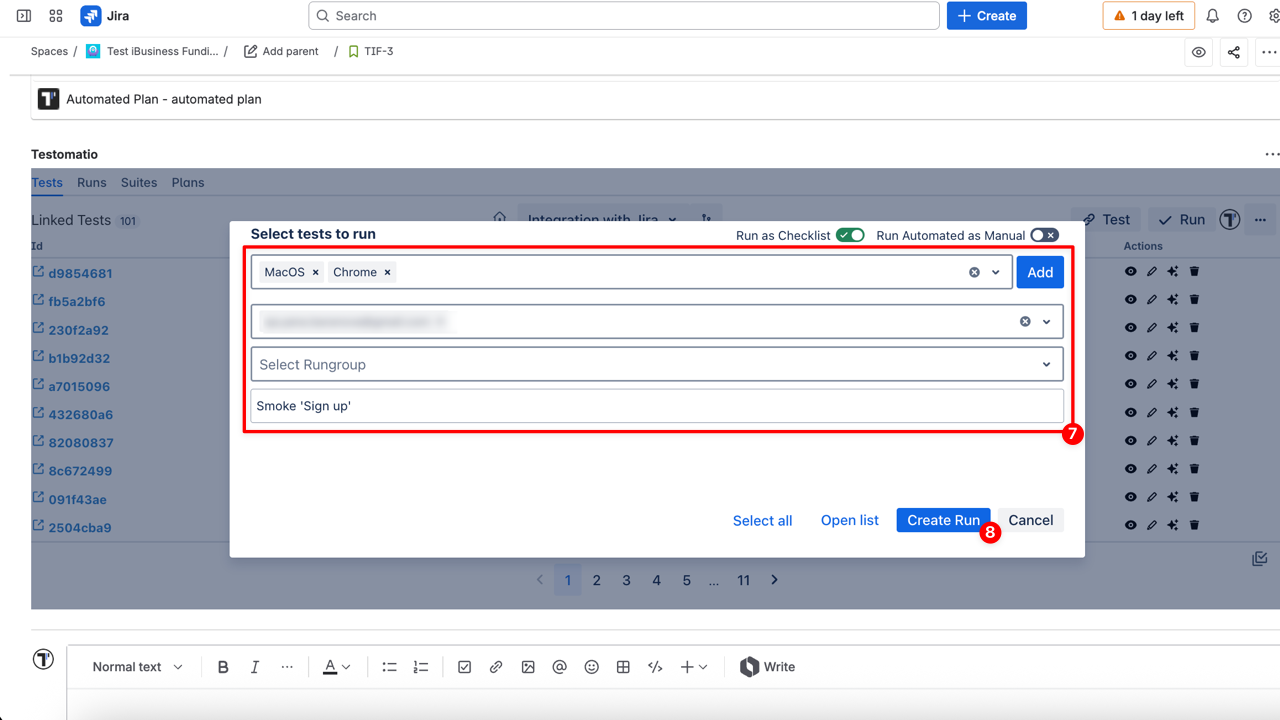Delete the fb5a2bf6 test with the trash icon

pos(1194,300)
